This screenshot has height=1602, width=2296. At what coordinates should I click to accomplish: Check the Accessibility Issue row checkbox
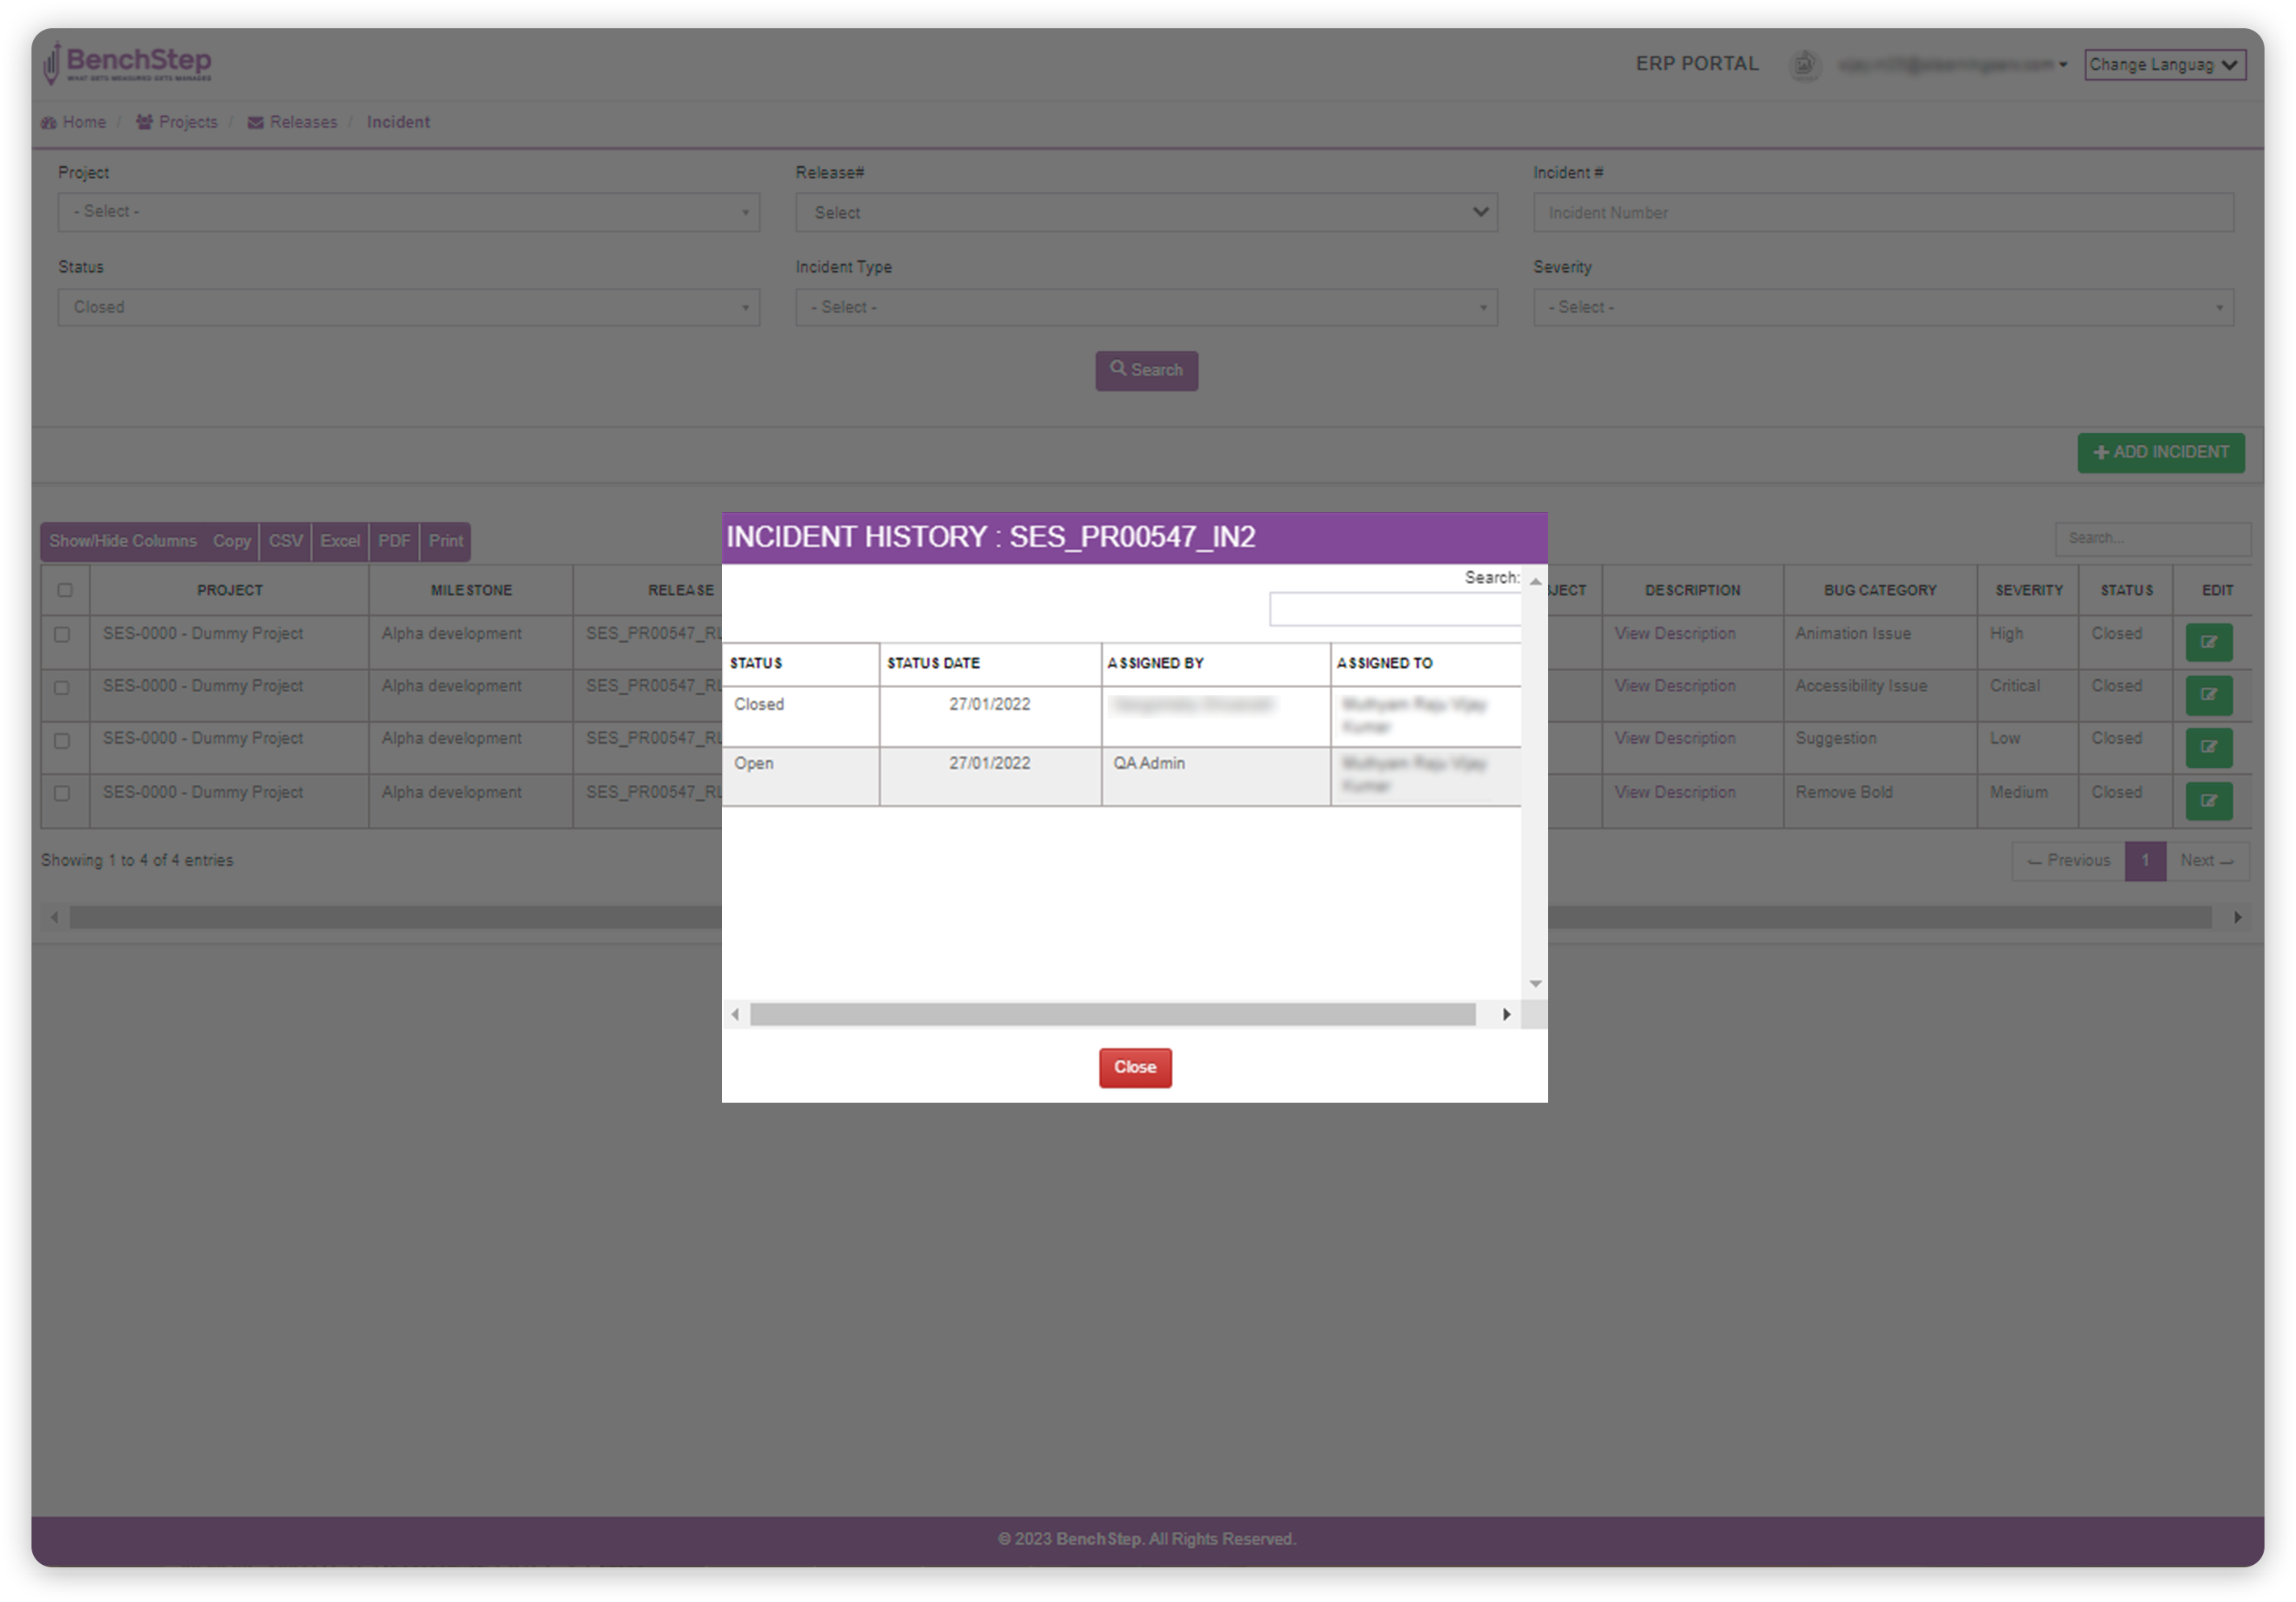[x=62, y=687]
